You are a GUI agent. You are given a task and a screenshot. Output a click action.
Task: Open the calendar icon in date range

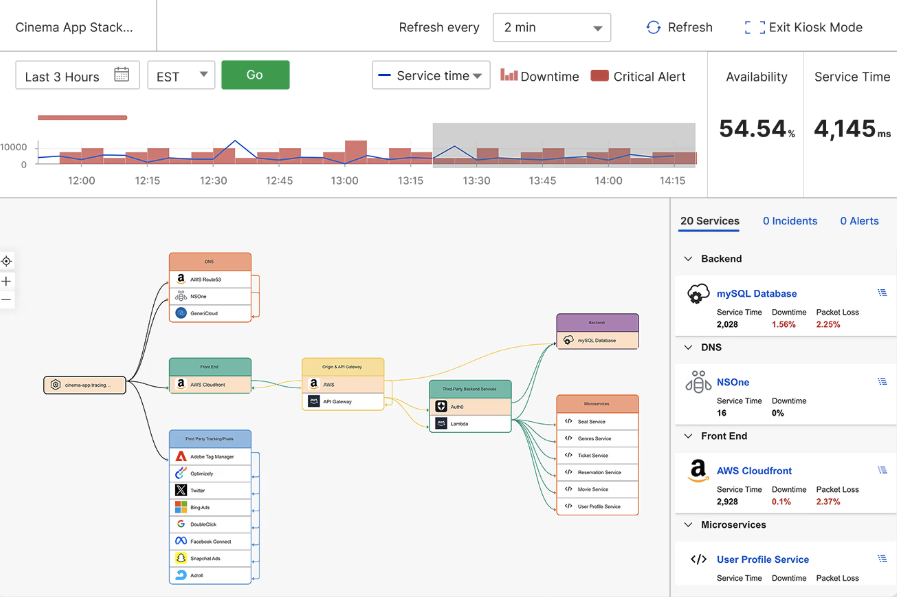point(121,75)
